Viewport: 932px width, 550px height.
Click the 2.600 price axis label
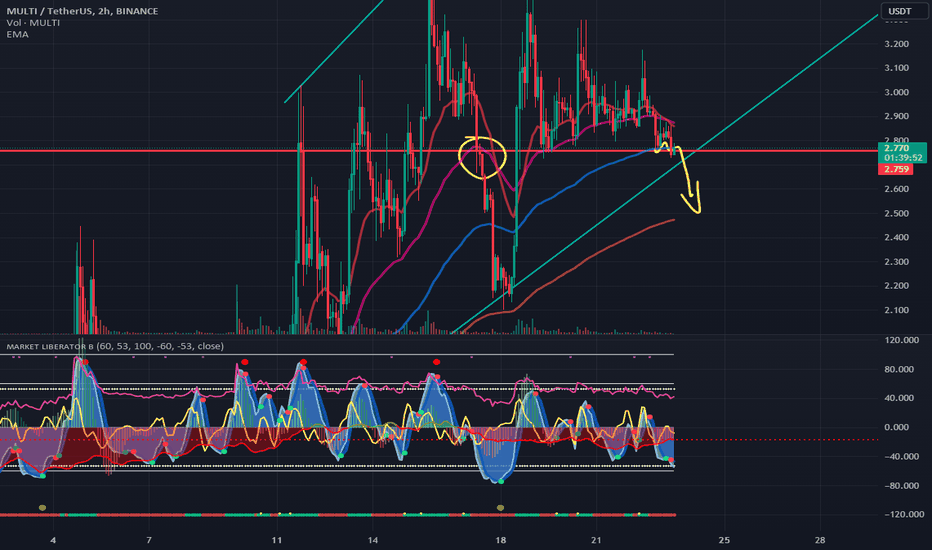(896, 189)
